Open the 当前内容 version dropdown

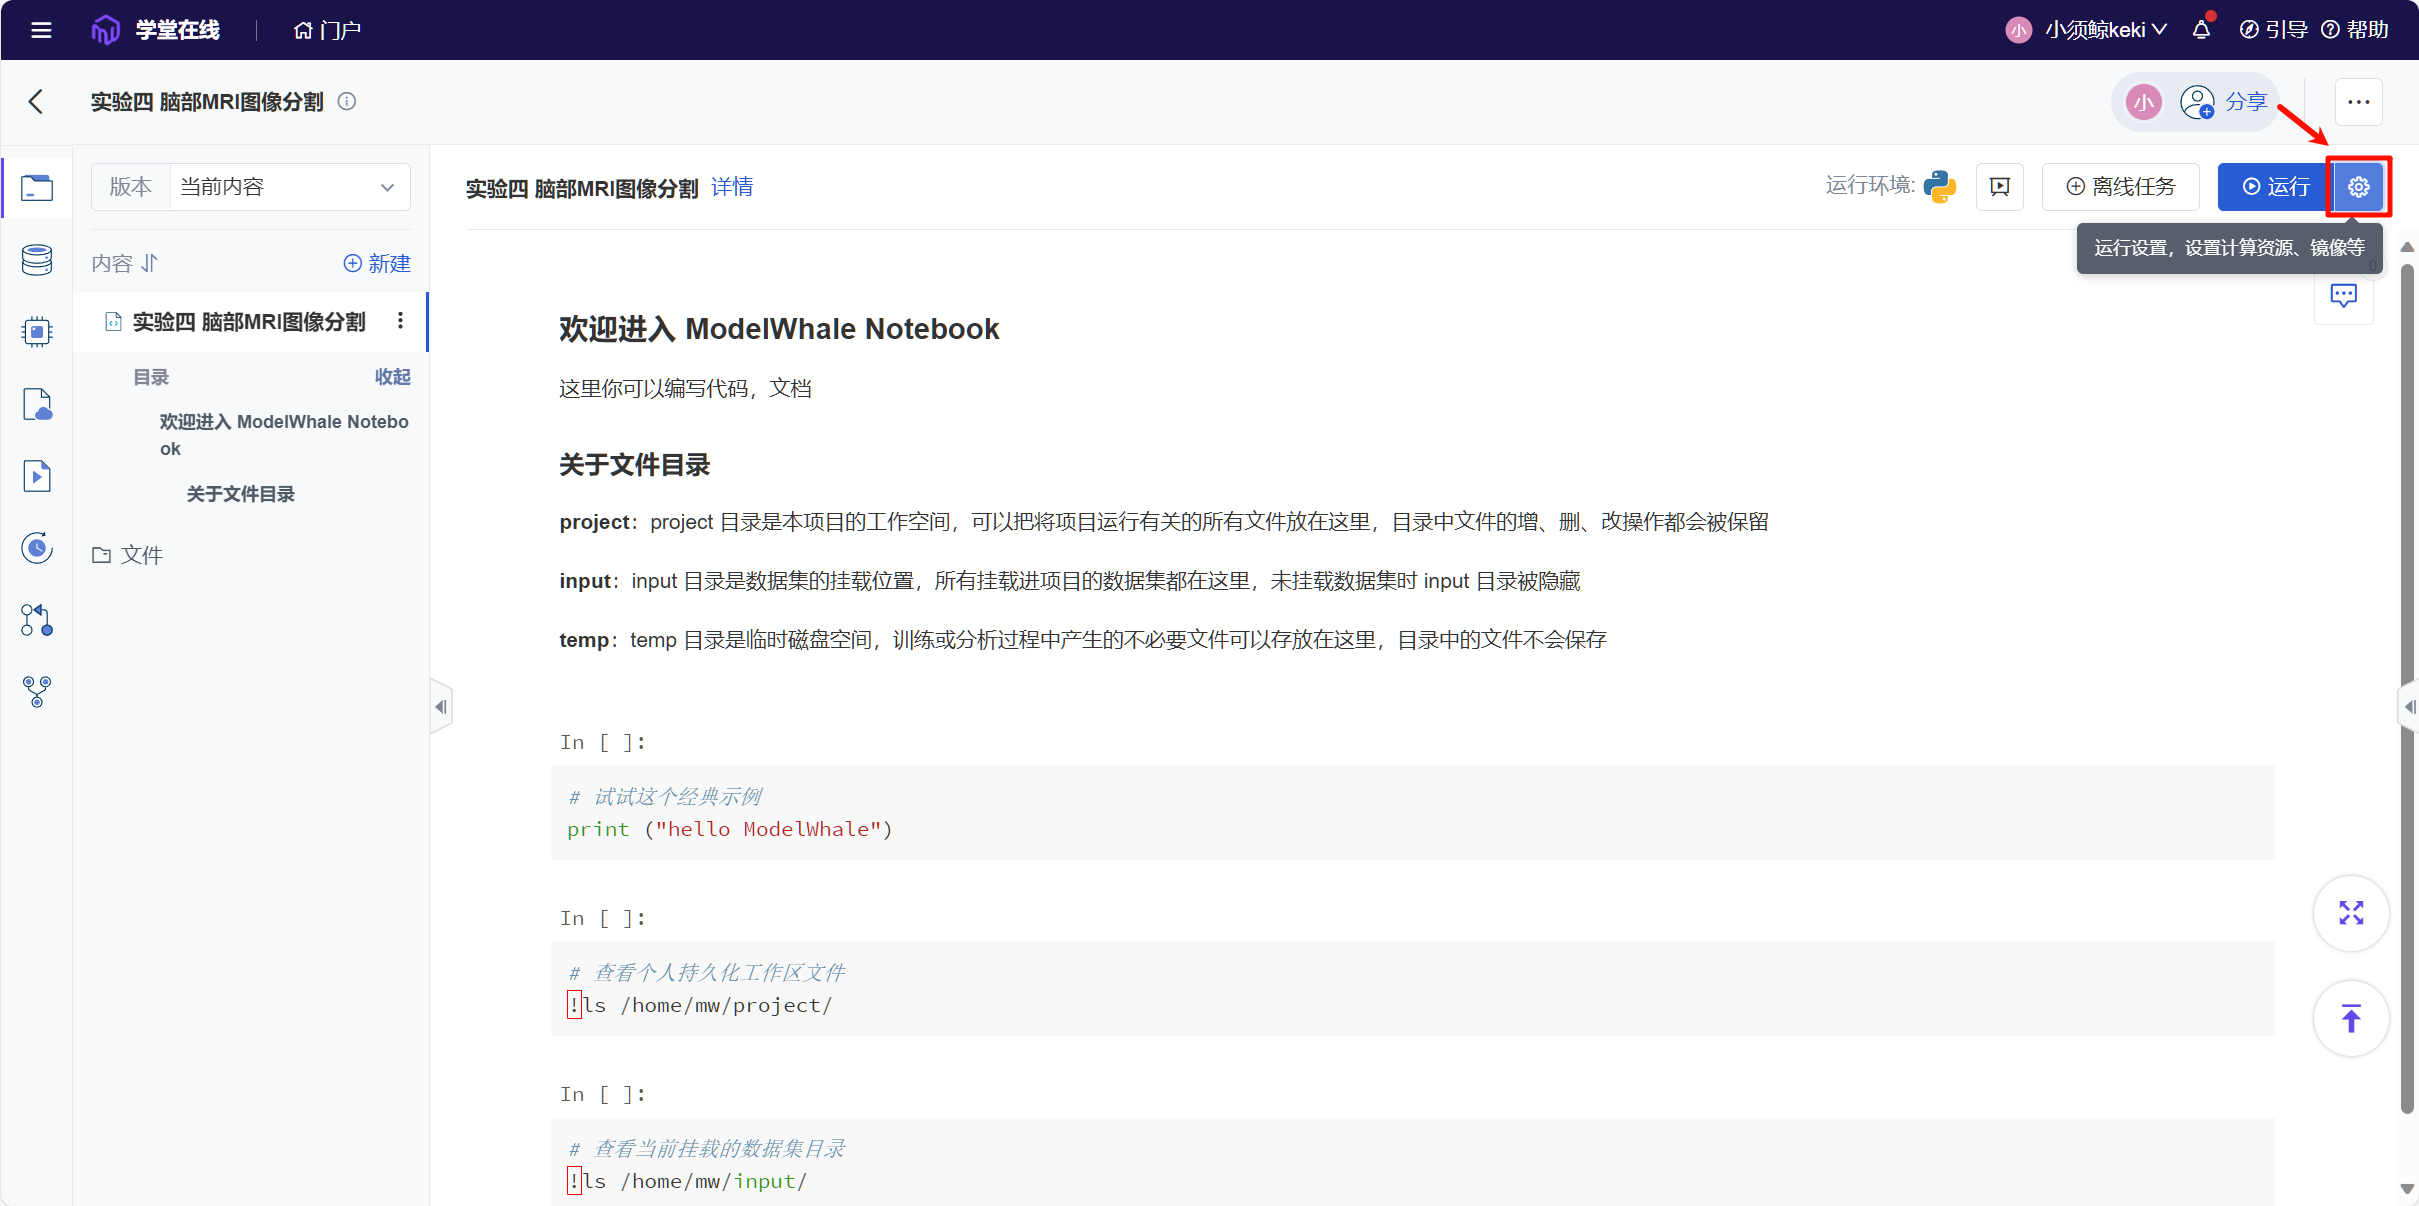click(x=289, y=187)
